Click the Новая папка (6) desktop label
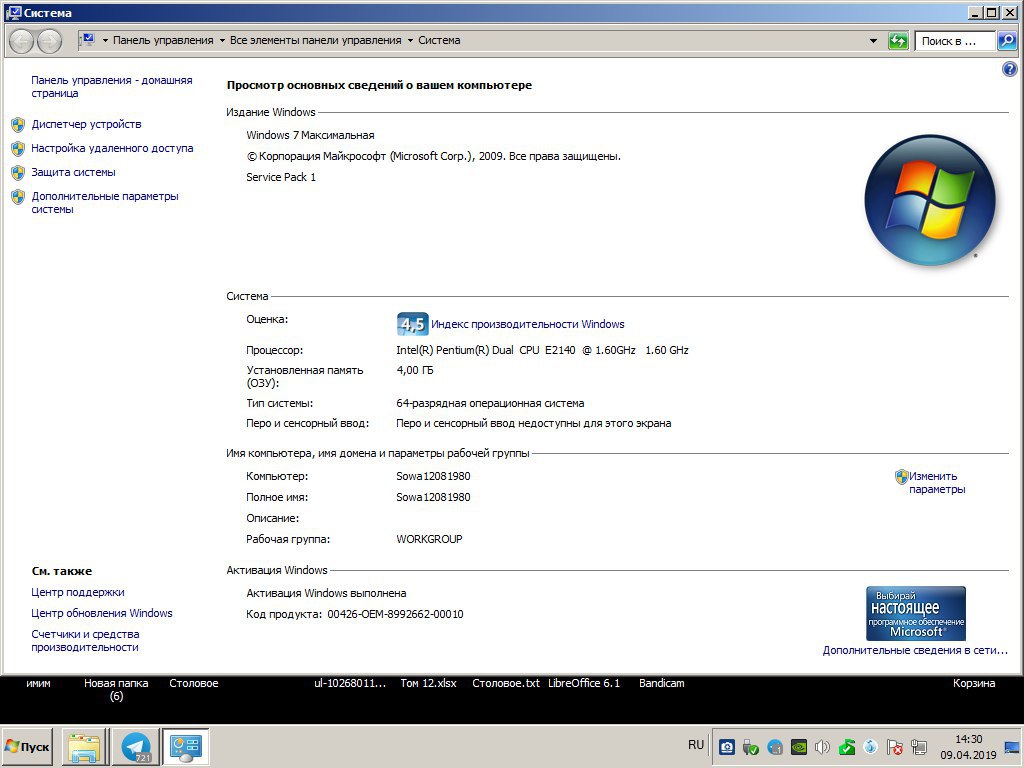The height and width of the screenshot is (768, 1024). 116,690
